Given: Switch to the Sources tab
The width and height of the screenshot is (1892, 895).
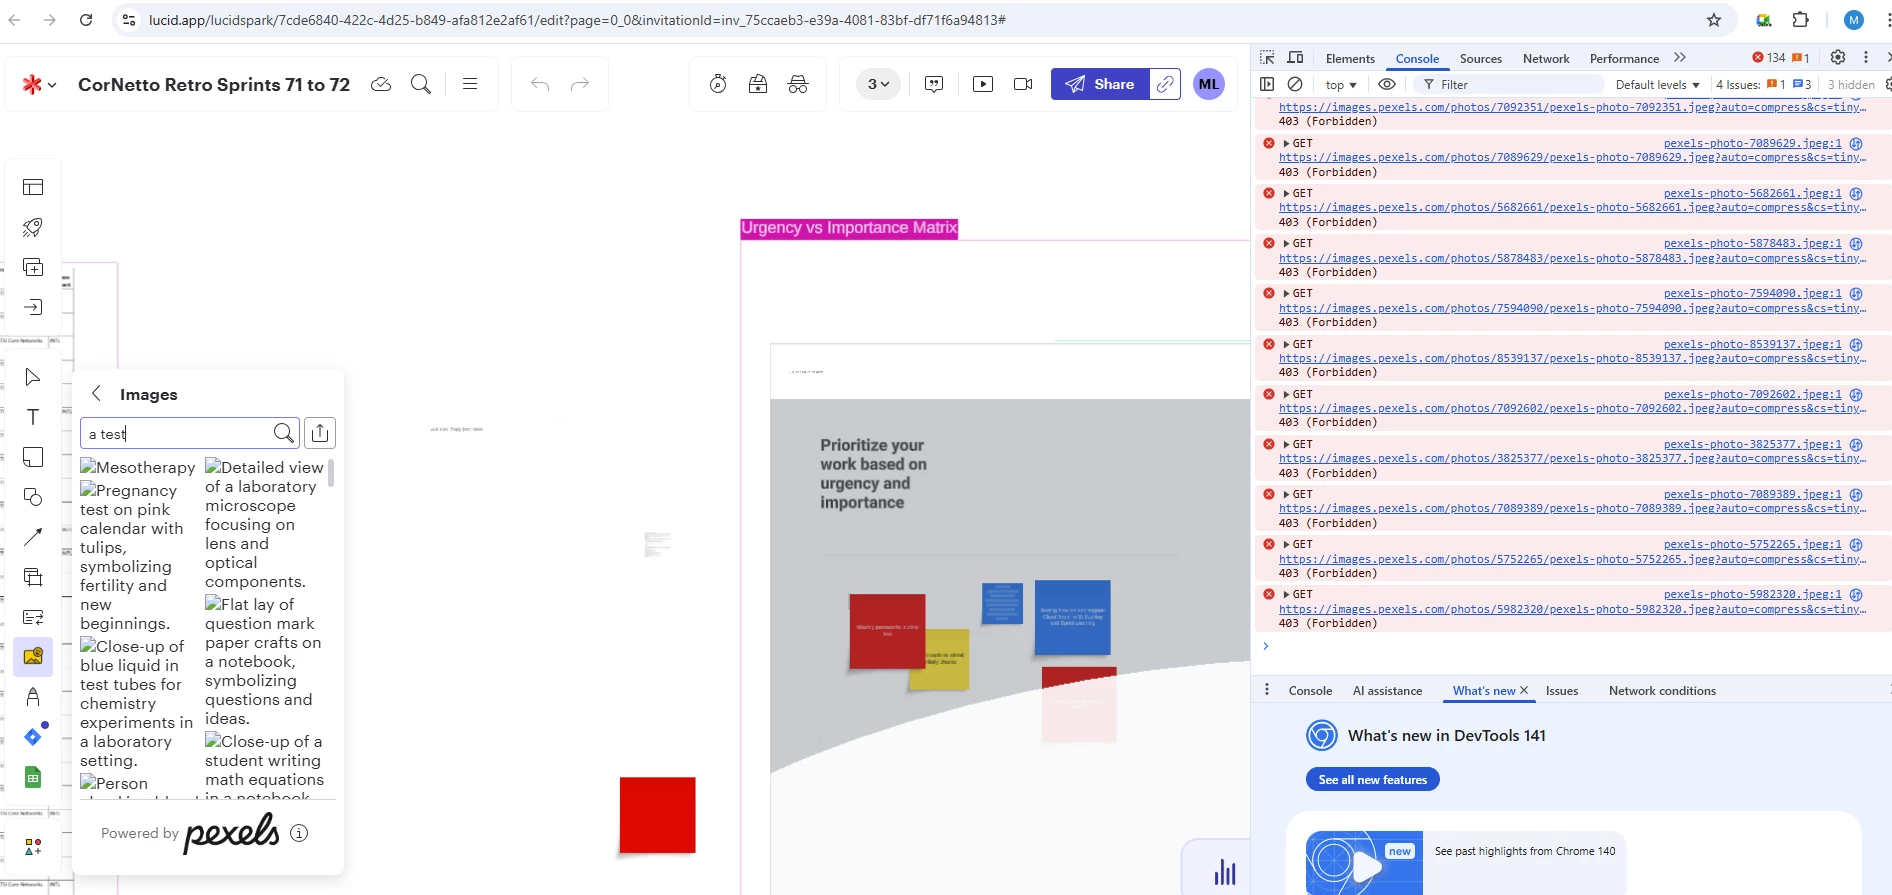Looking at the screenshot, I should (x=1480, y=59).
